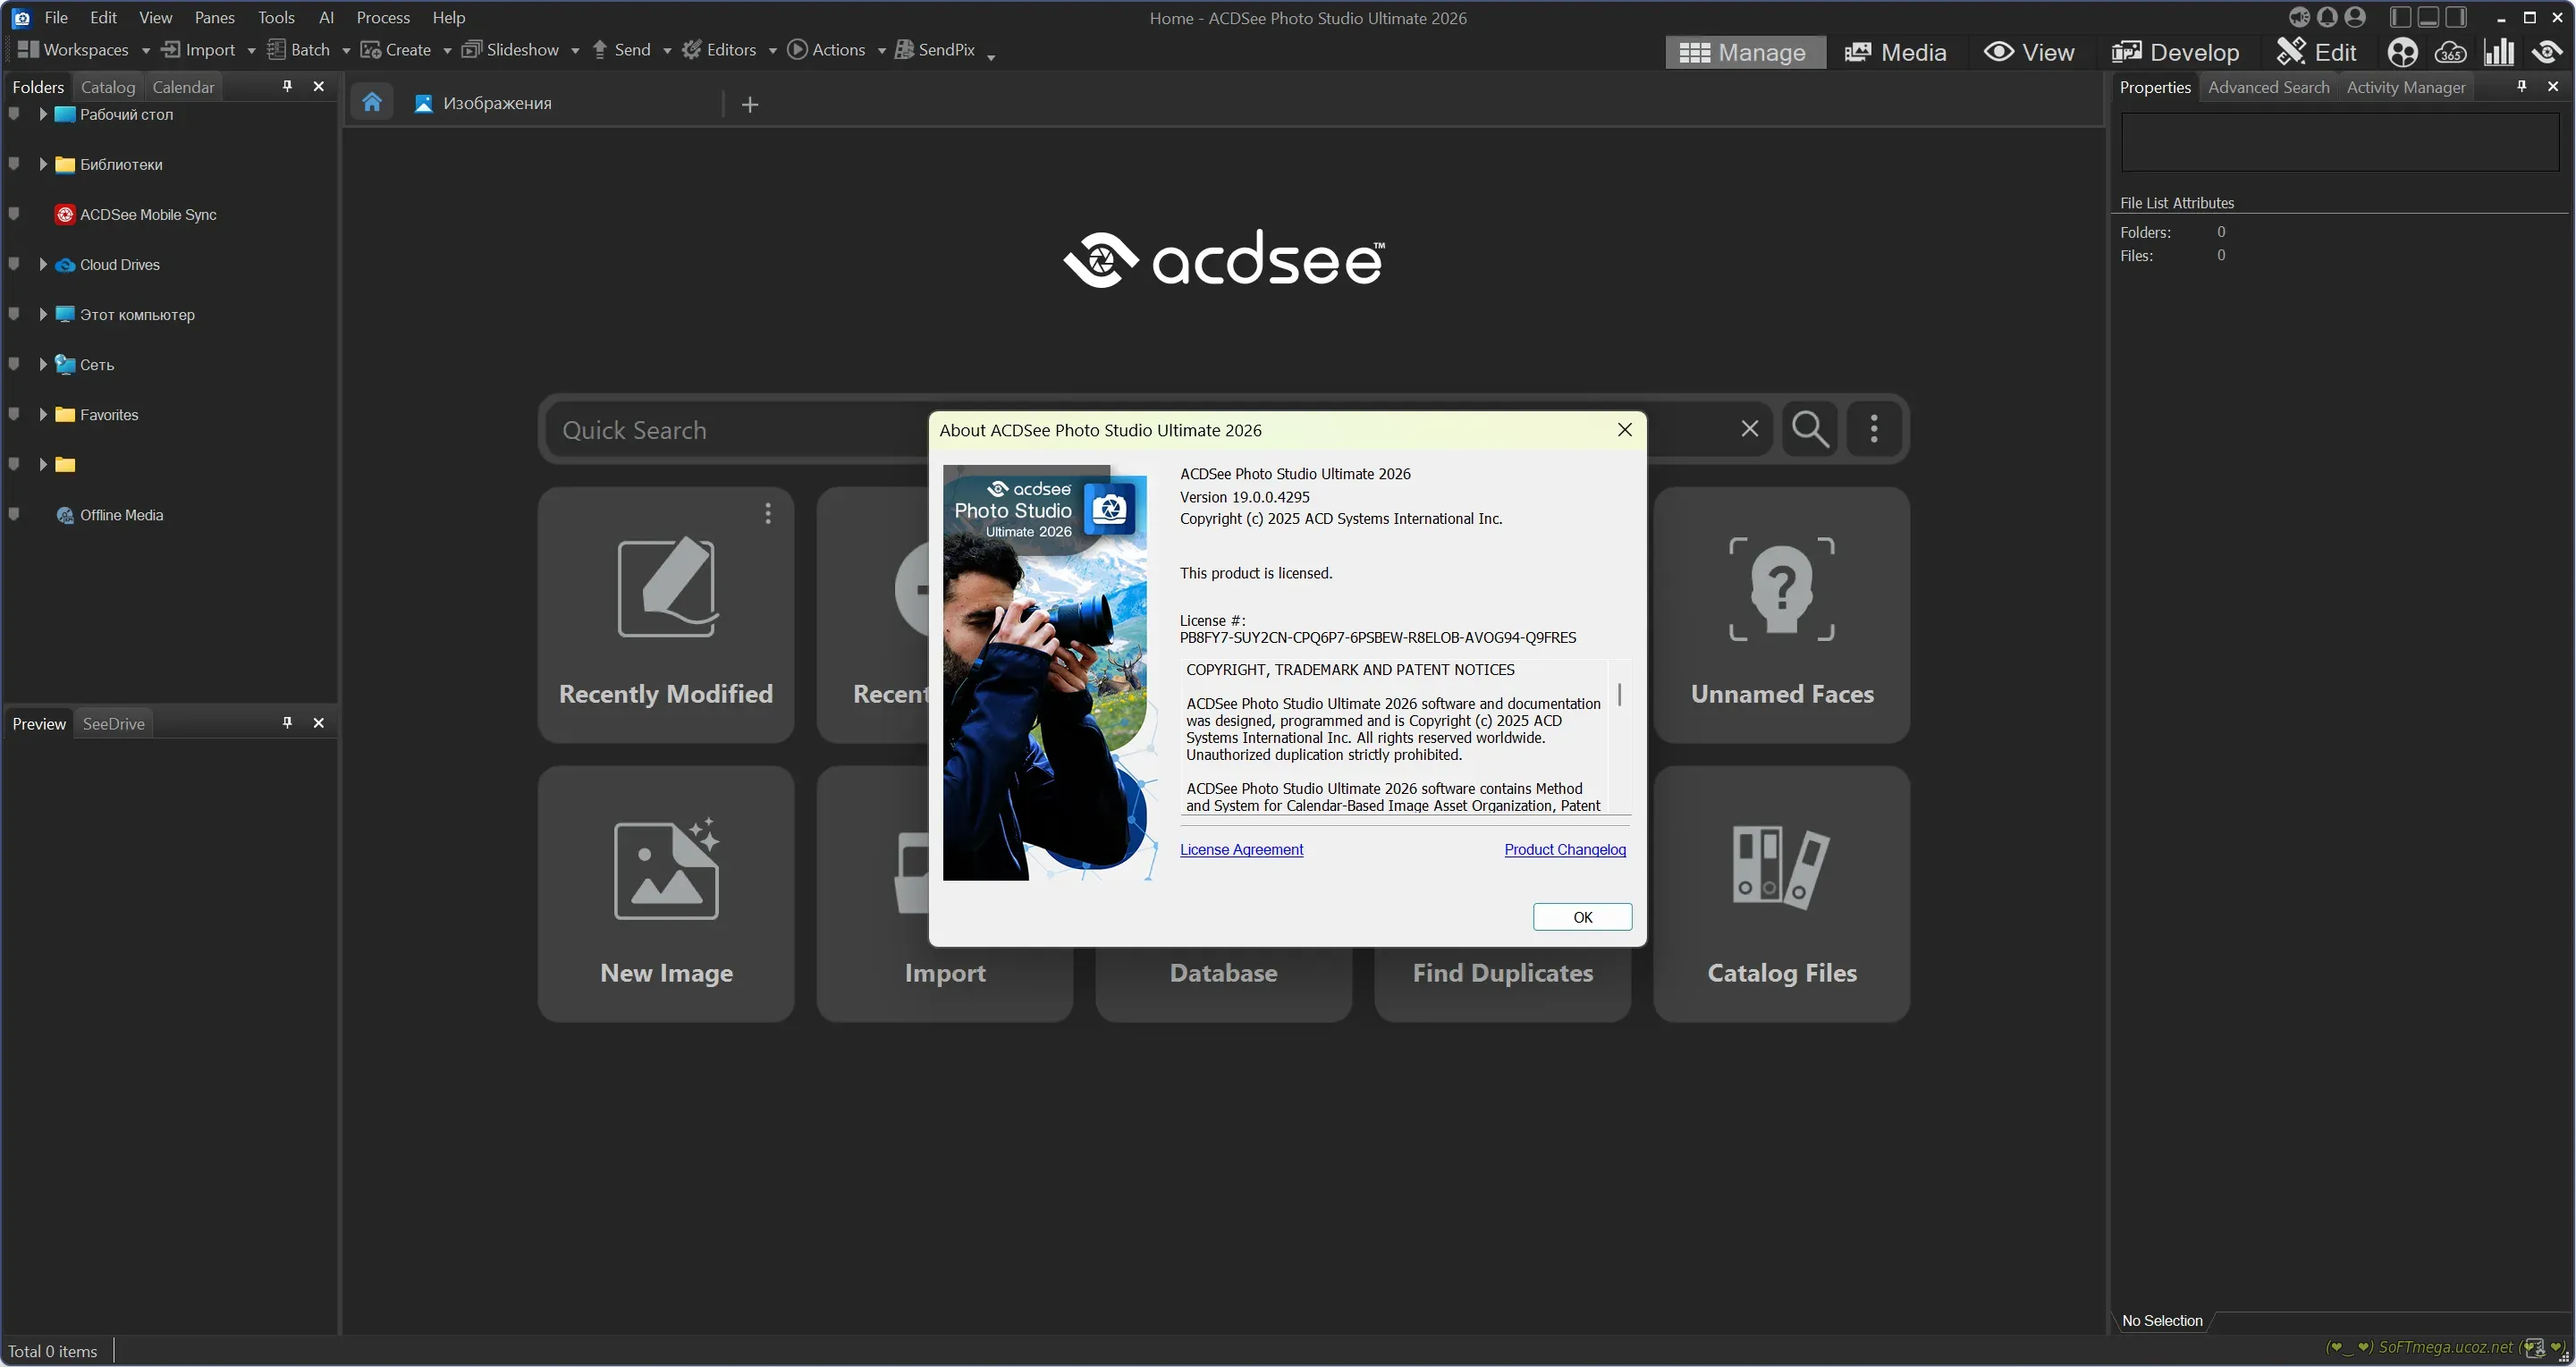The image size is (2576, 1367).
Task: Toggle Easy-Select marker for Cloud Drives
Action: click(14, 264)
